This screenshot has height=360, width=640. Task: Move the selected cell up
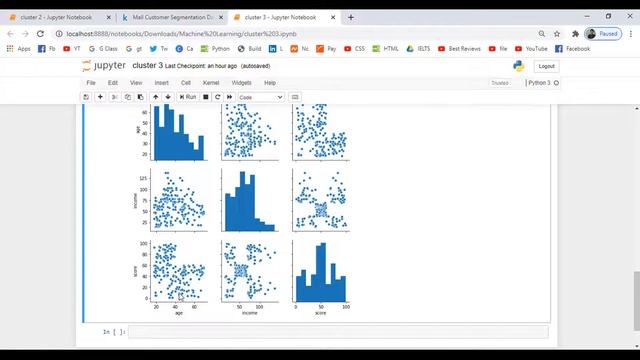(156, 97)
